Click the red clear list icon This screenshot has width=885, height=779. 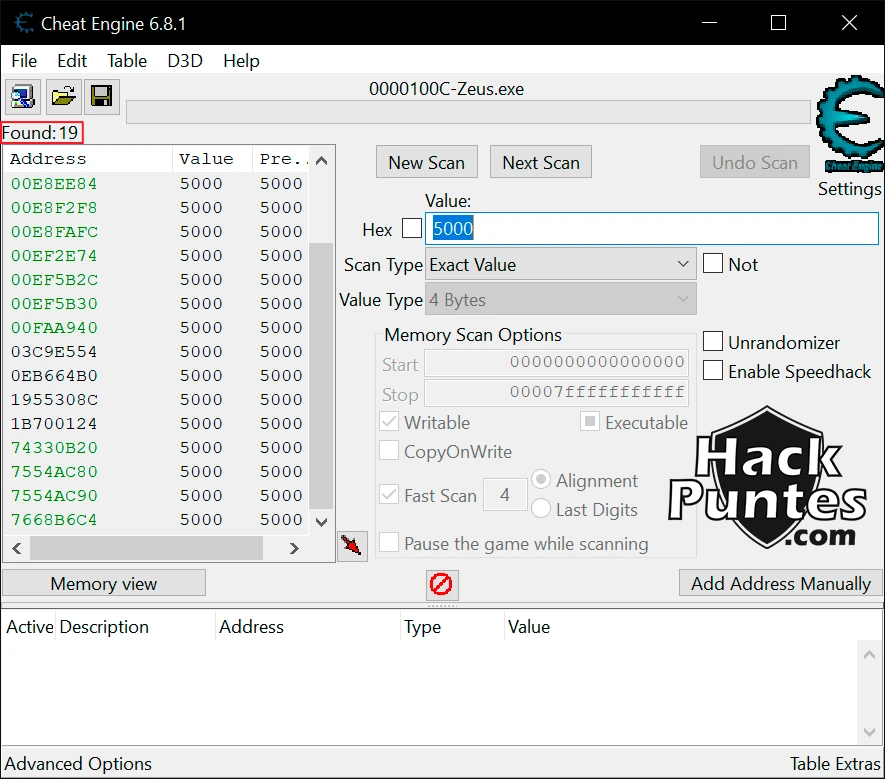(x=441, y=584)
